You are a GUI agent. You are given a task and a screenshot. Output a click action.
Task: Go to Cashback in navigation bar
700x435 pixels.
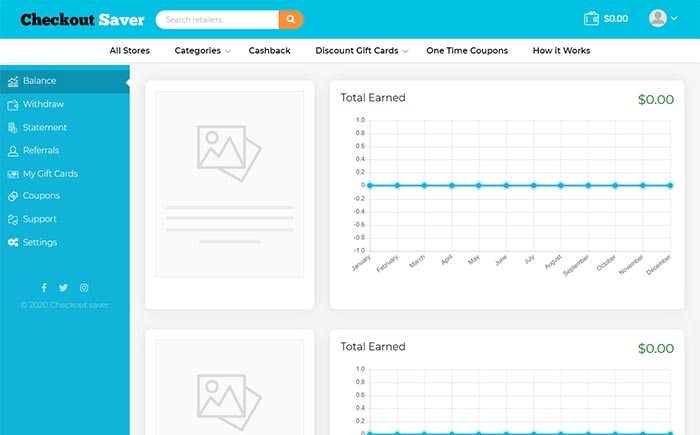coord(270,50)
